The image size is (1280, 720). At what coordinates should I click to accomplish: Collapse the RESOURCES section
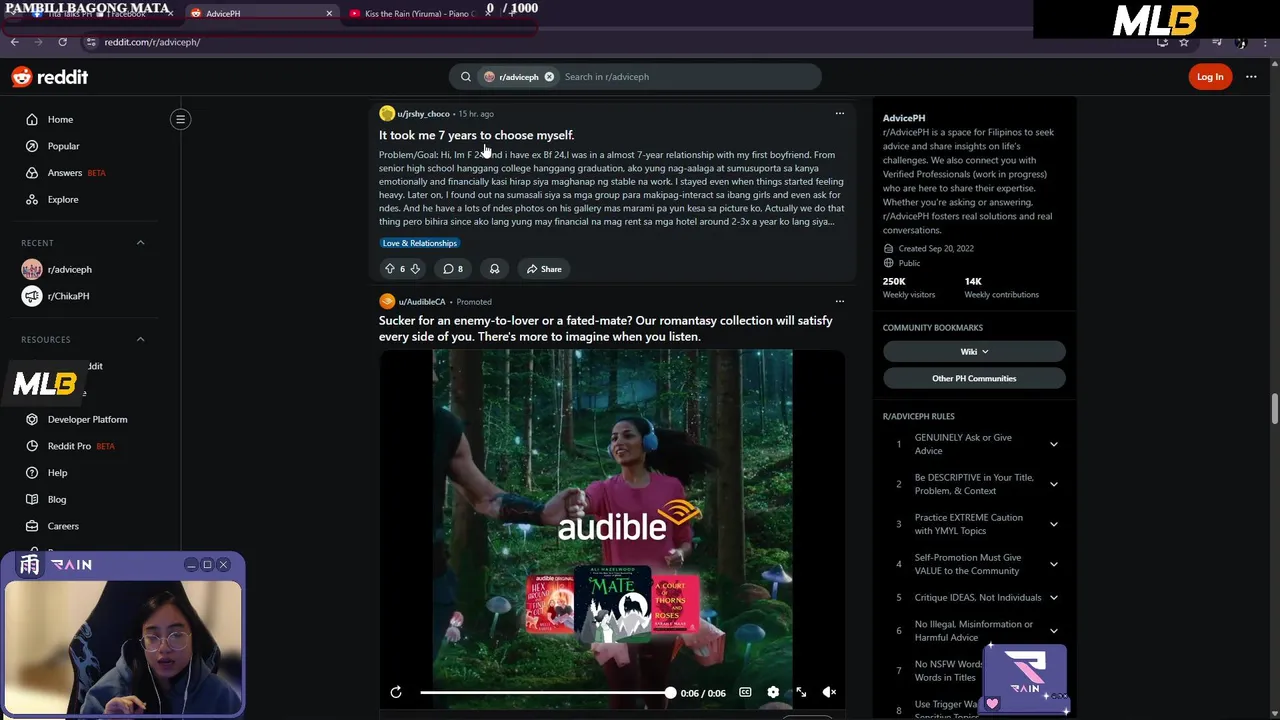pos(140,339)
